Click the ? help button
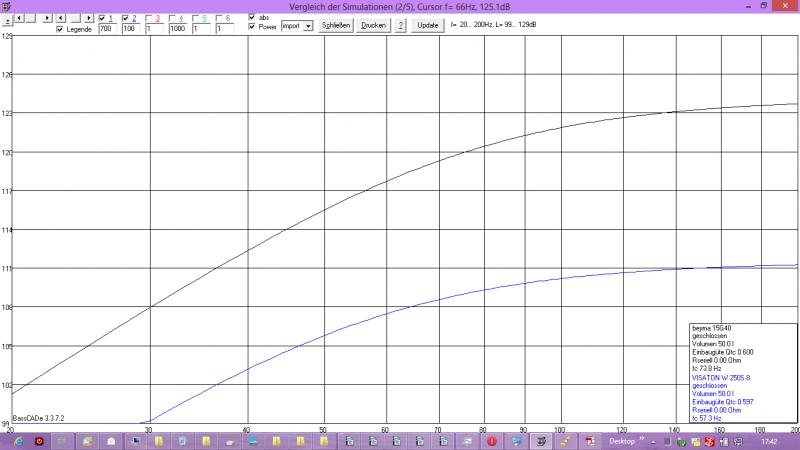The width and height of the screenshot is (800, 450). [401, 26]
